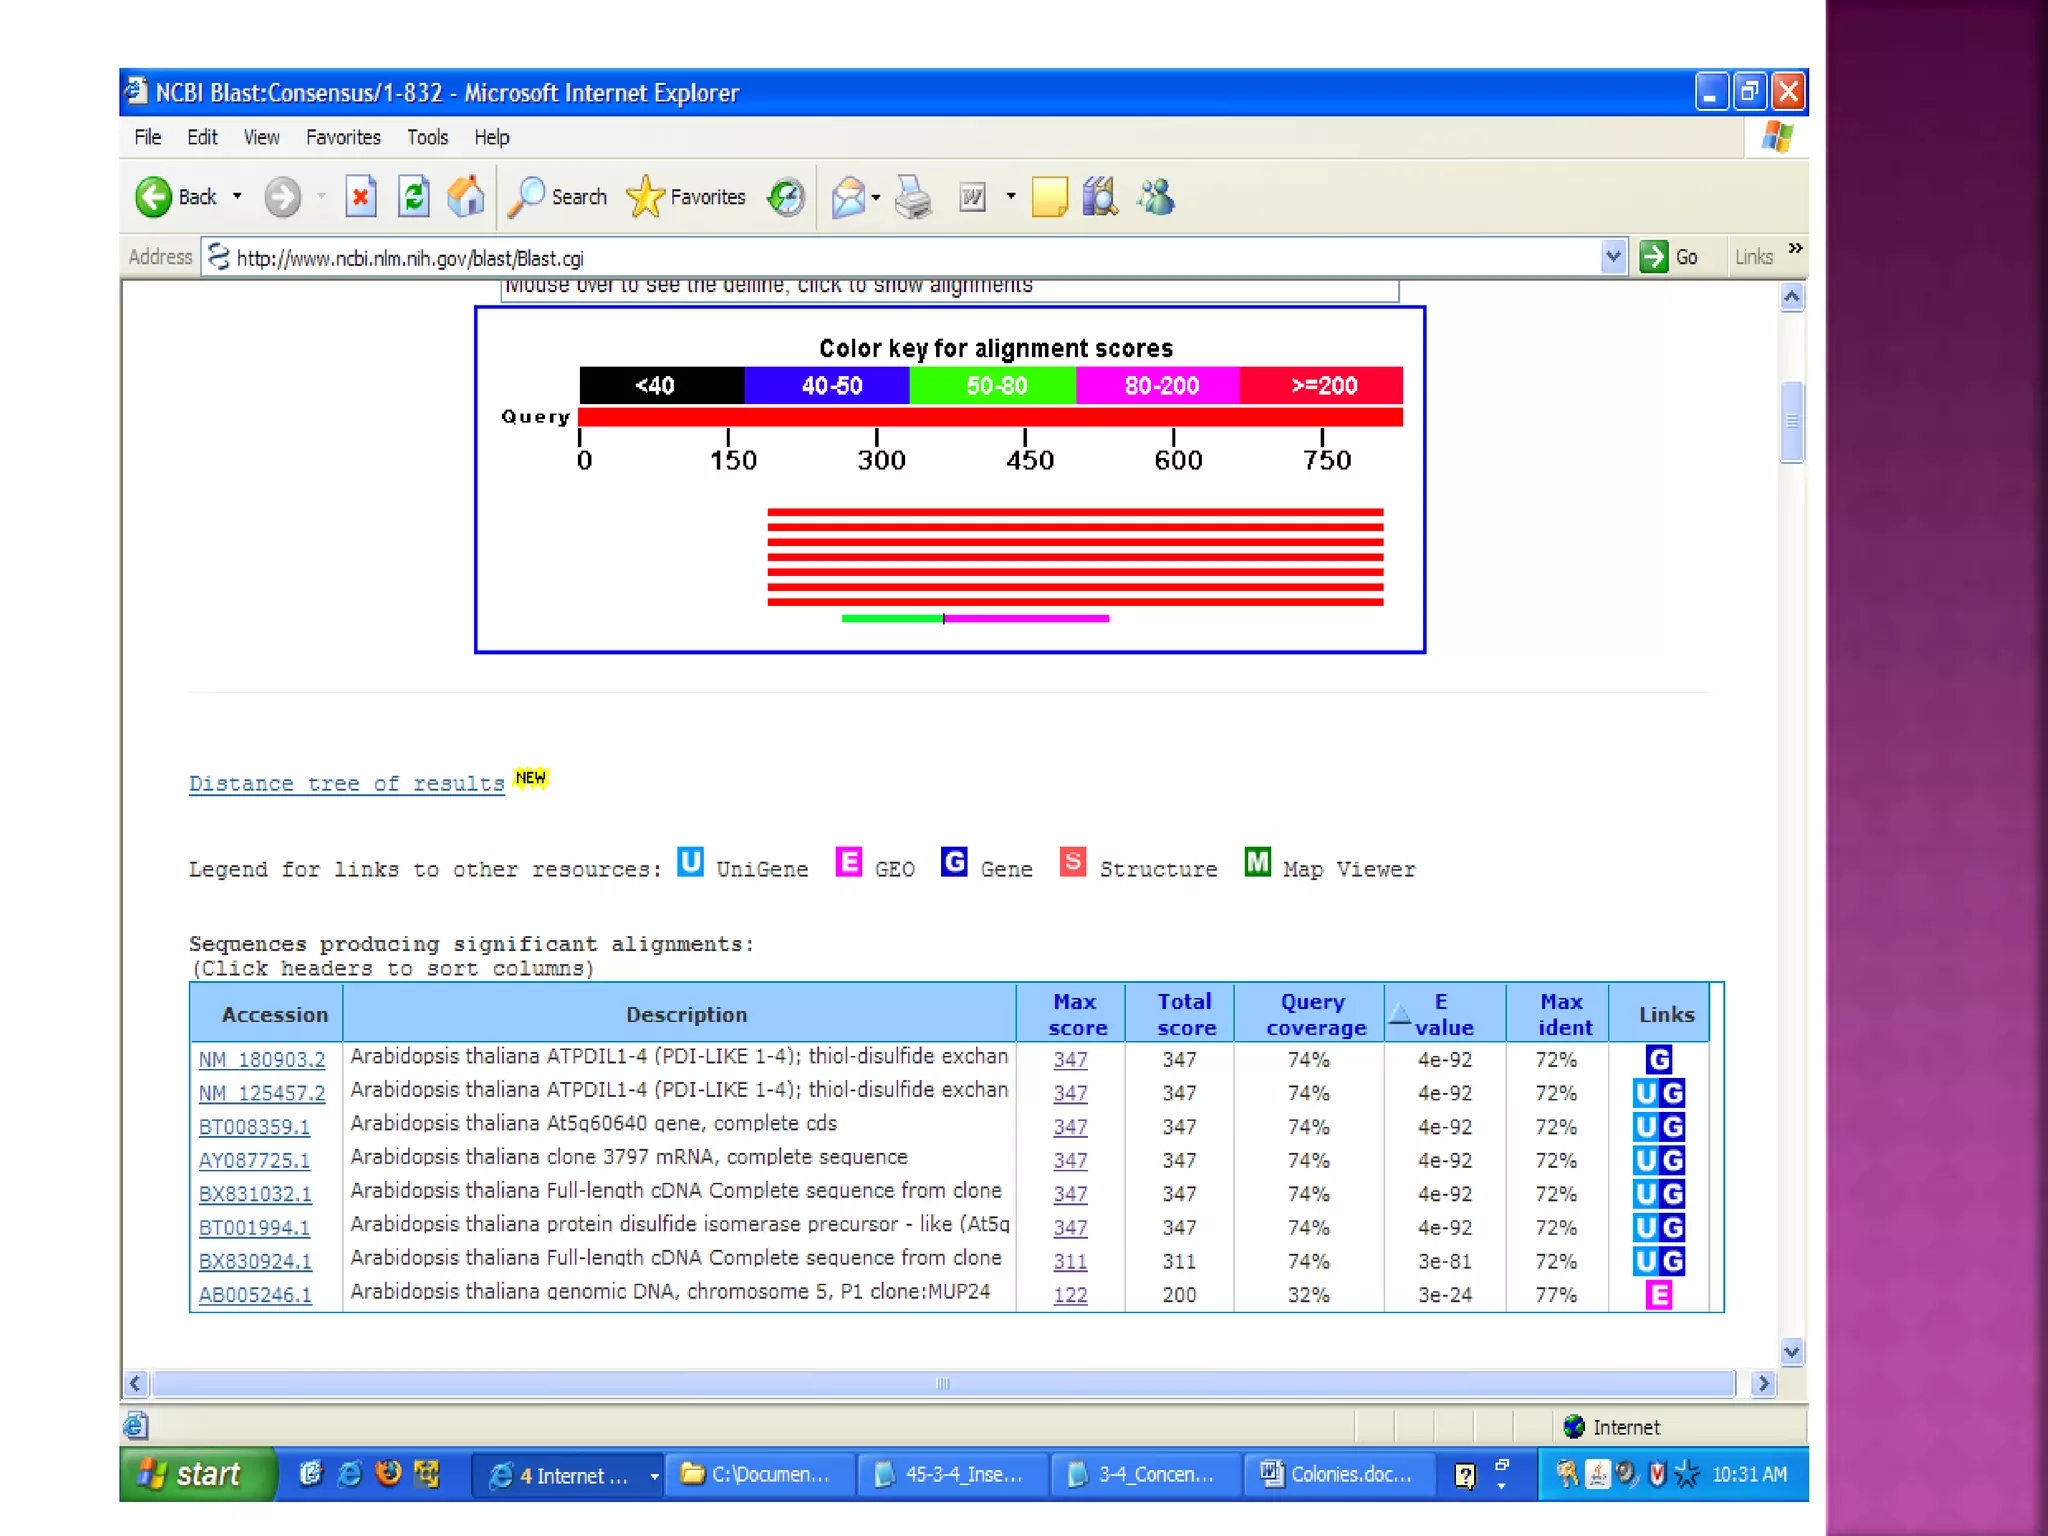Viewport: 2048px width, 1536px height.
Task: Click the GEO icon in the AB005246.1 row
Action: (x=1658, y=1295)
